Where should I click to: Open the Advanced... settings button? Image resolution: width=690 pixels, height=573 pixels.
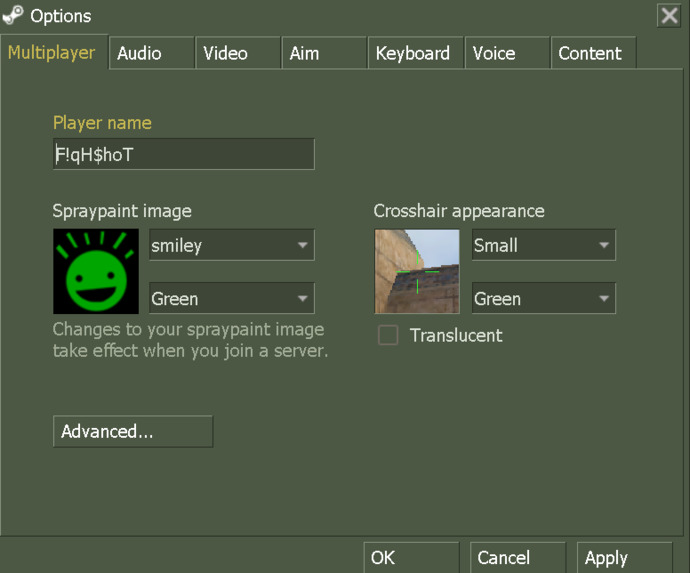[133, 432]
